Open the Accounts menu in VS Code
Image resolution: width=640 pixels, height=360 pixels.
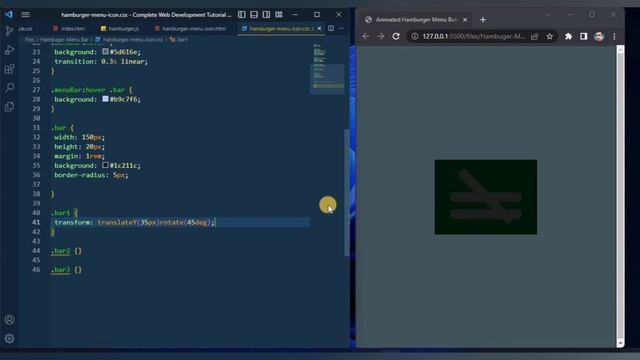(9, 320)
